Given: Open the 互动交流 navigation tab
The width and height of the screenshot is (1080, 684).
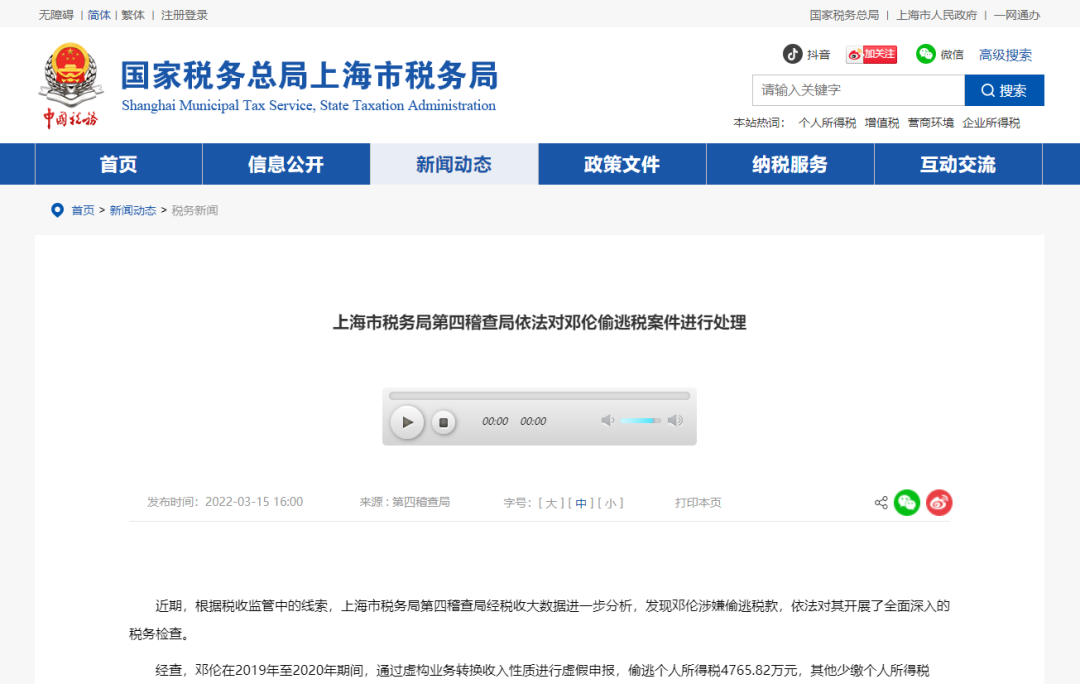Looking at the screenshot, I should pyautogui.click(x=958, y=164).
